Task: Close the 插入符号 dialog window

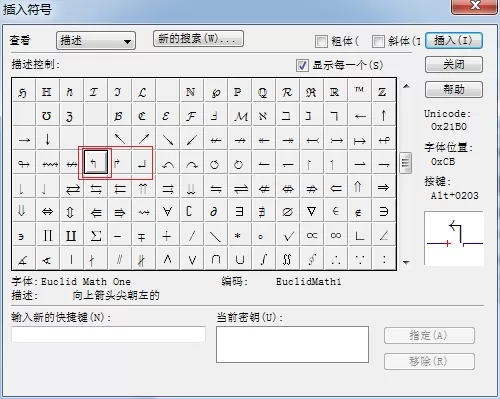Action: [x=475, y=6]
